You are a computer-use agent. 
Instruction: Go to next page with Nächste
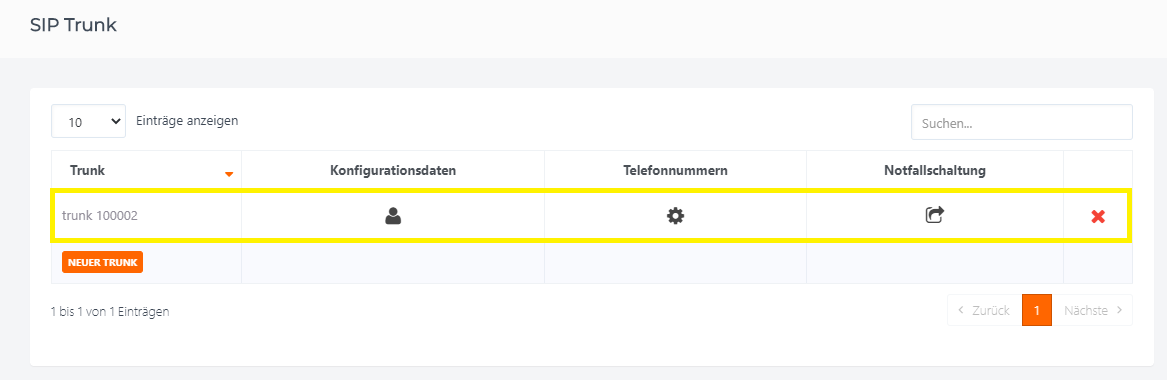tap(1093, 310)
